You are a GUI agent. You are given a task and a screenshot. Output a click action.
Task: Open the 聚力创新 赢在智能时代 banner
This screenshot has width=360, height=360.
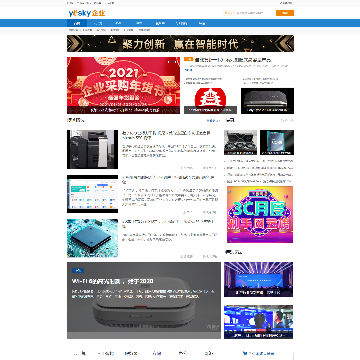click(180, 44)
